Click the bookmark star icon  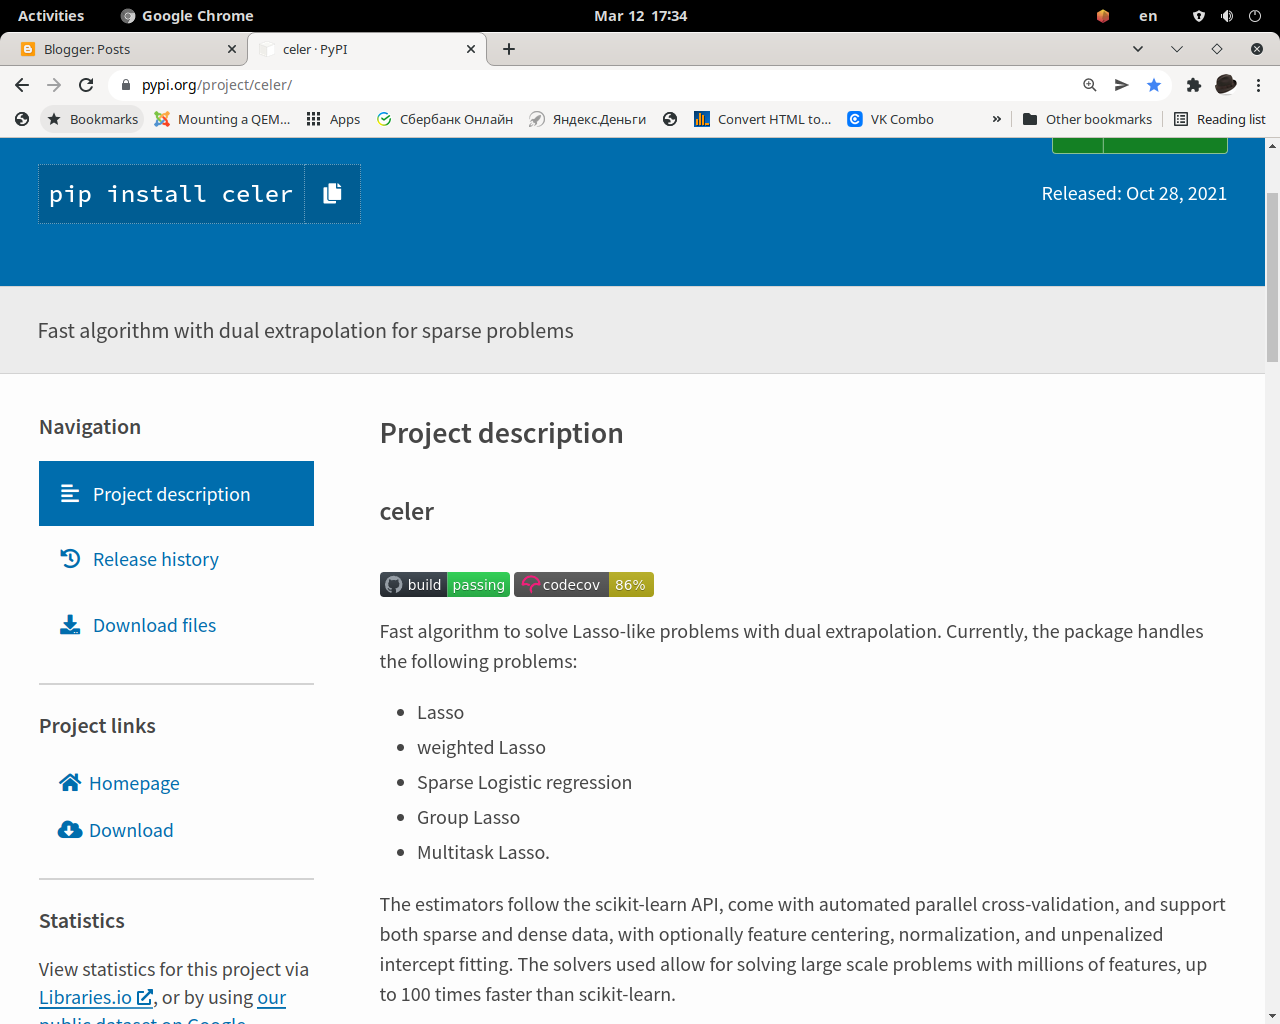click(1154, 85)
